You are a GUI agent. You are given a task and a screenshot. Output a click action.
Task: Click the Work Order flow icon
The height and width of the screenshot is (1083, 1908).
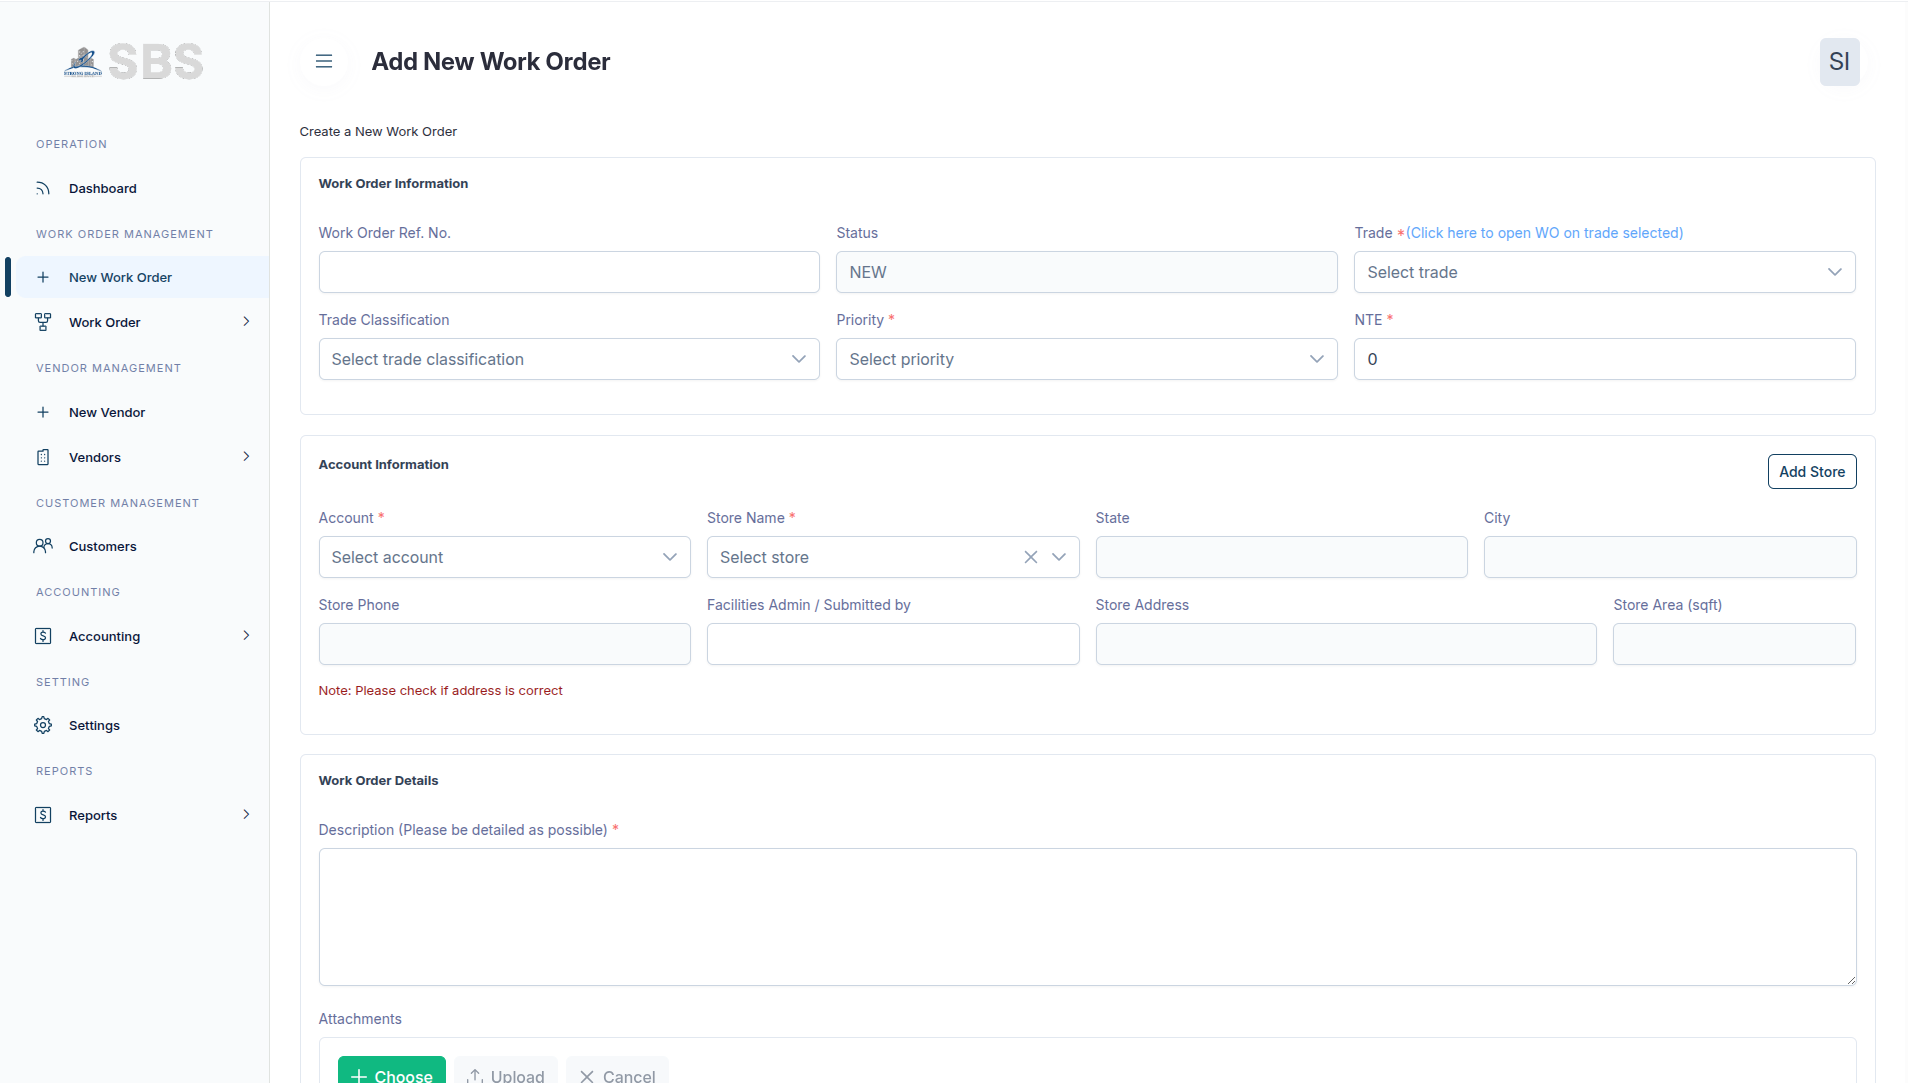point(43,322)
